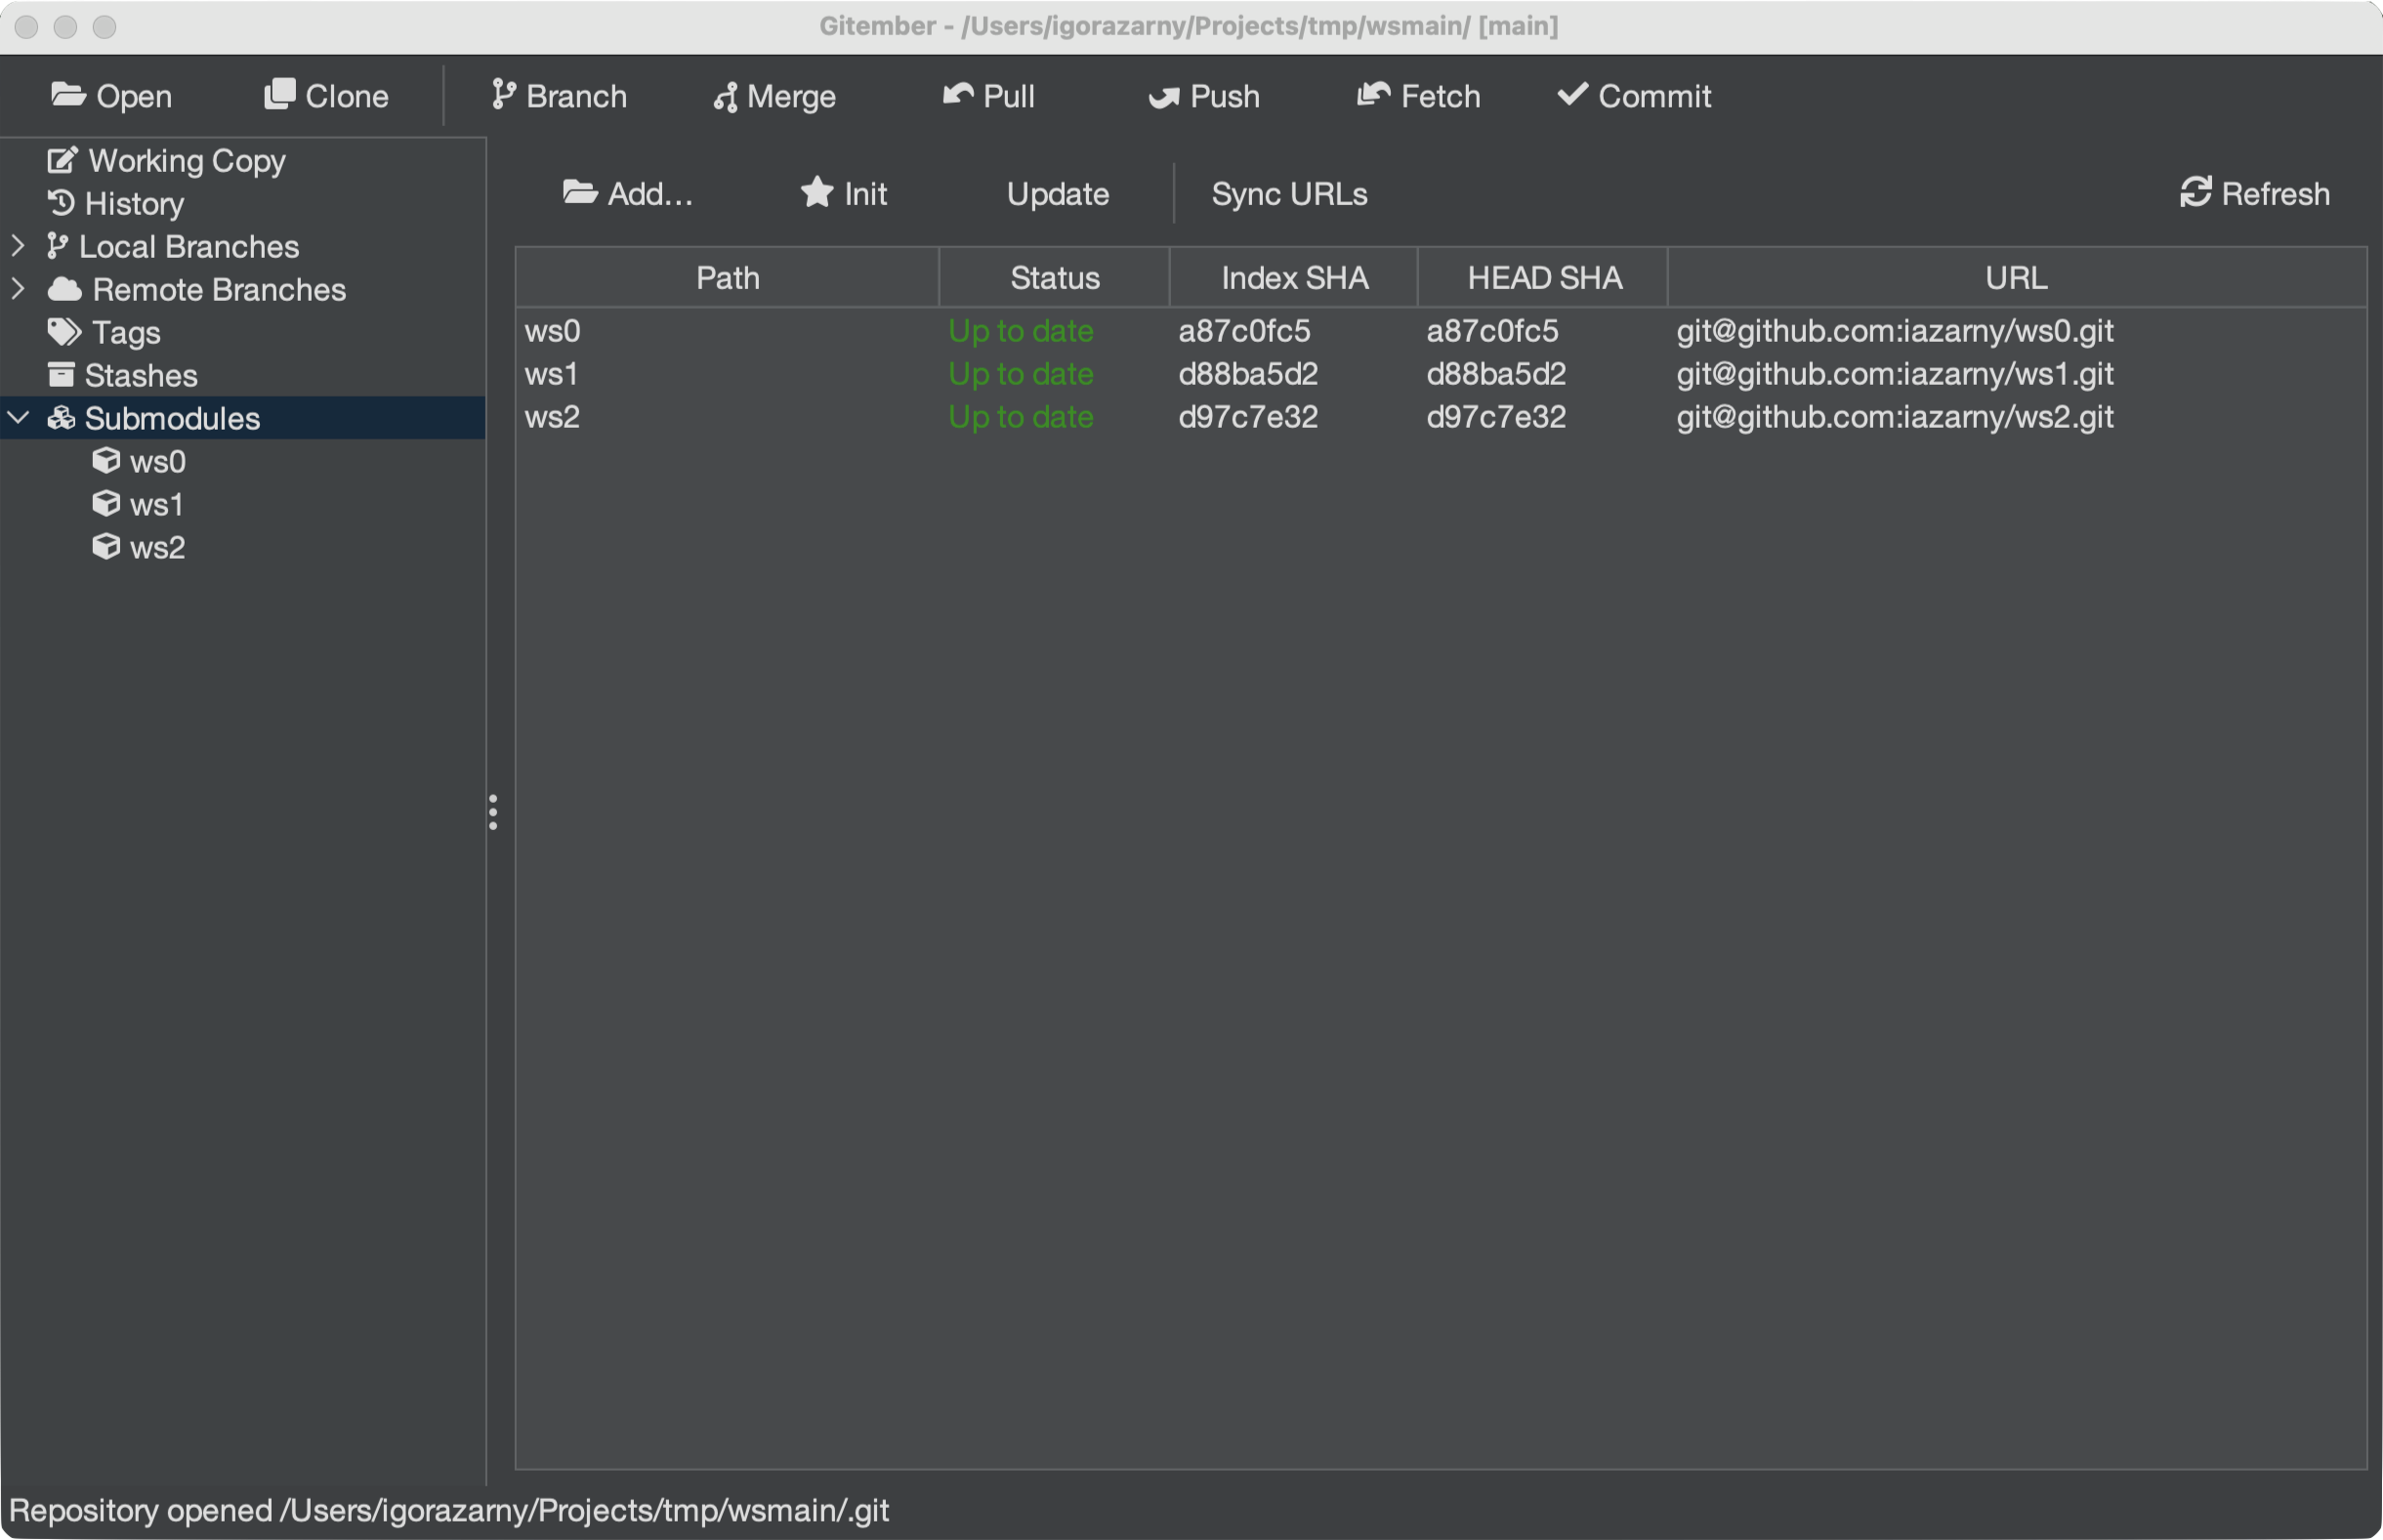Screen dimensions: 2383x1540
Task: Click the ws2 cube icon in sidebar
Action: 106,546
